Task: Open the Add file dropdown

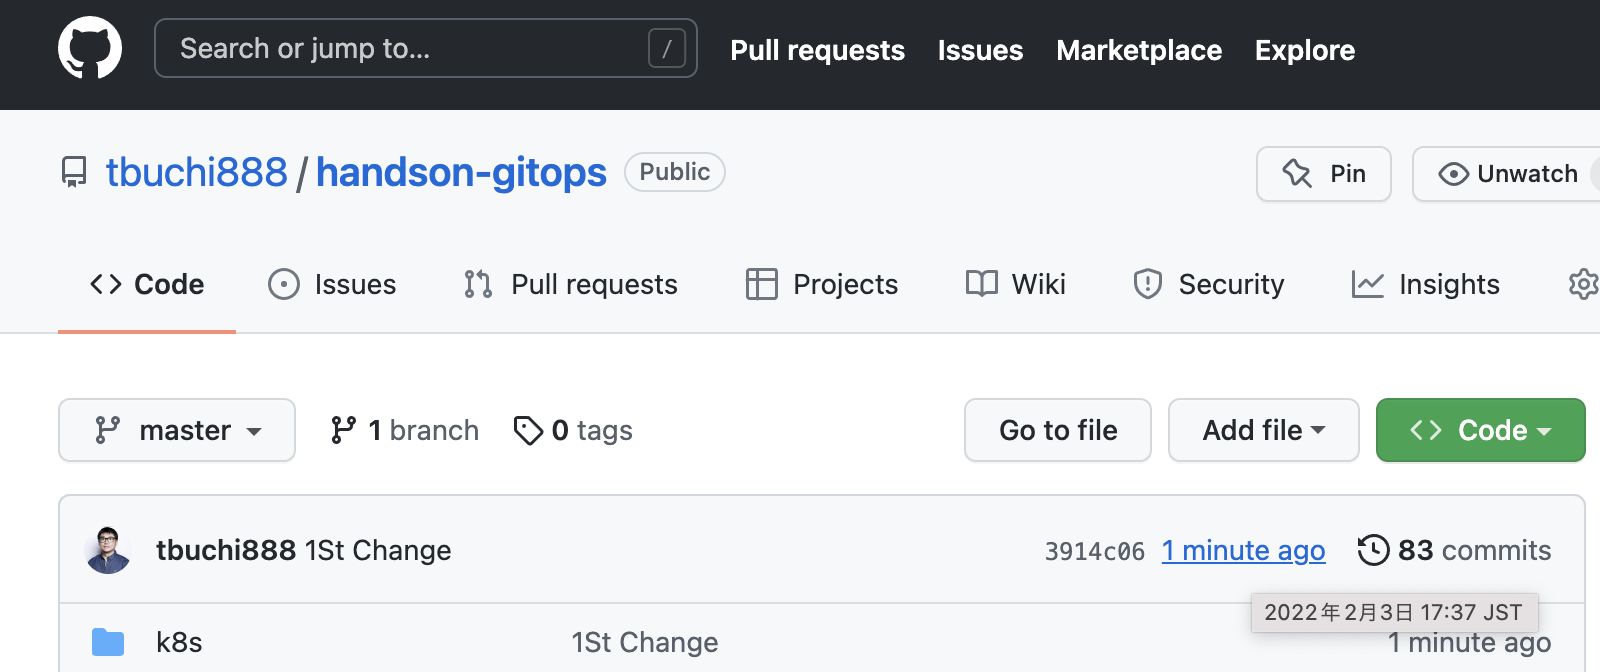Action: [x=1263, y=430]
